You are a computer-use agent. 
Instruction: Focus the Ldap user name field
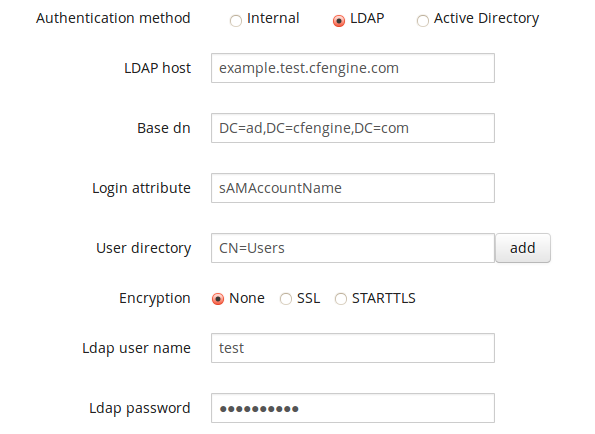pyautogui.click(x=353, y=348)
